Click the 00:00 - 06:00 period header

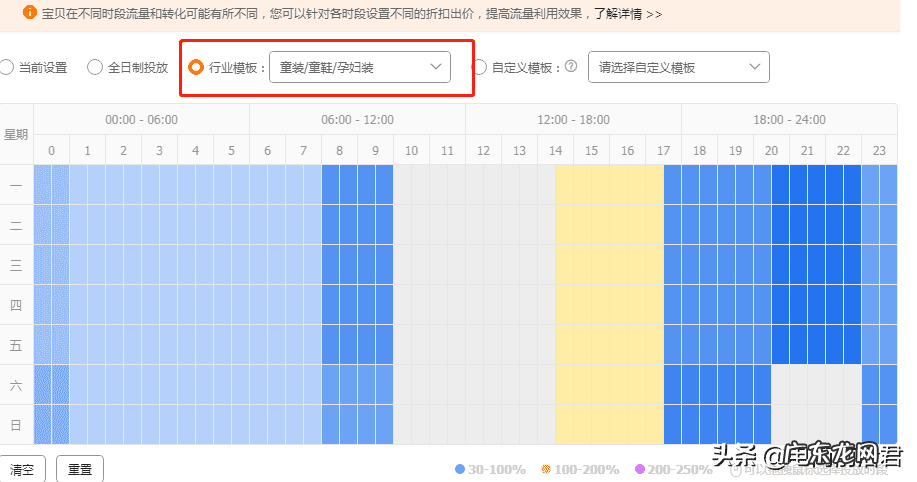(x=142, y=120)
